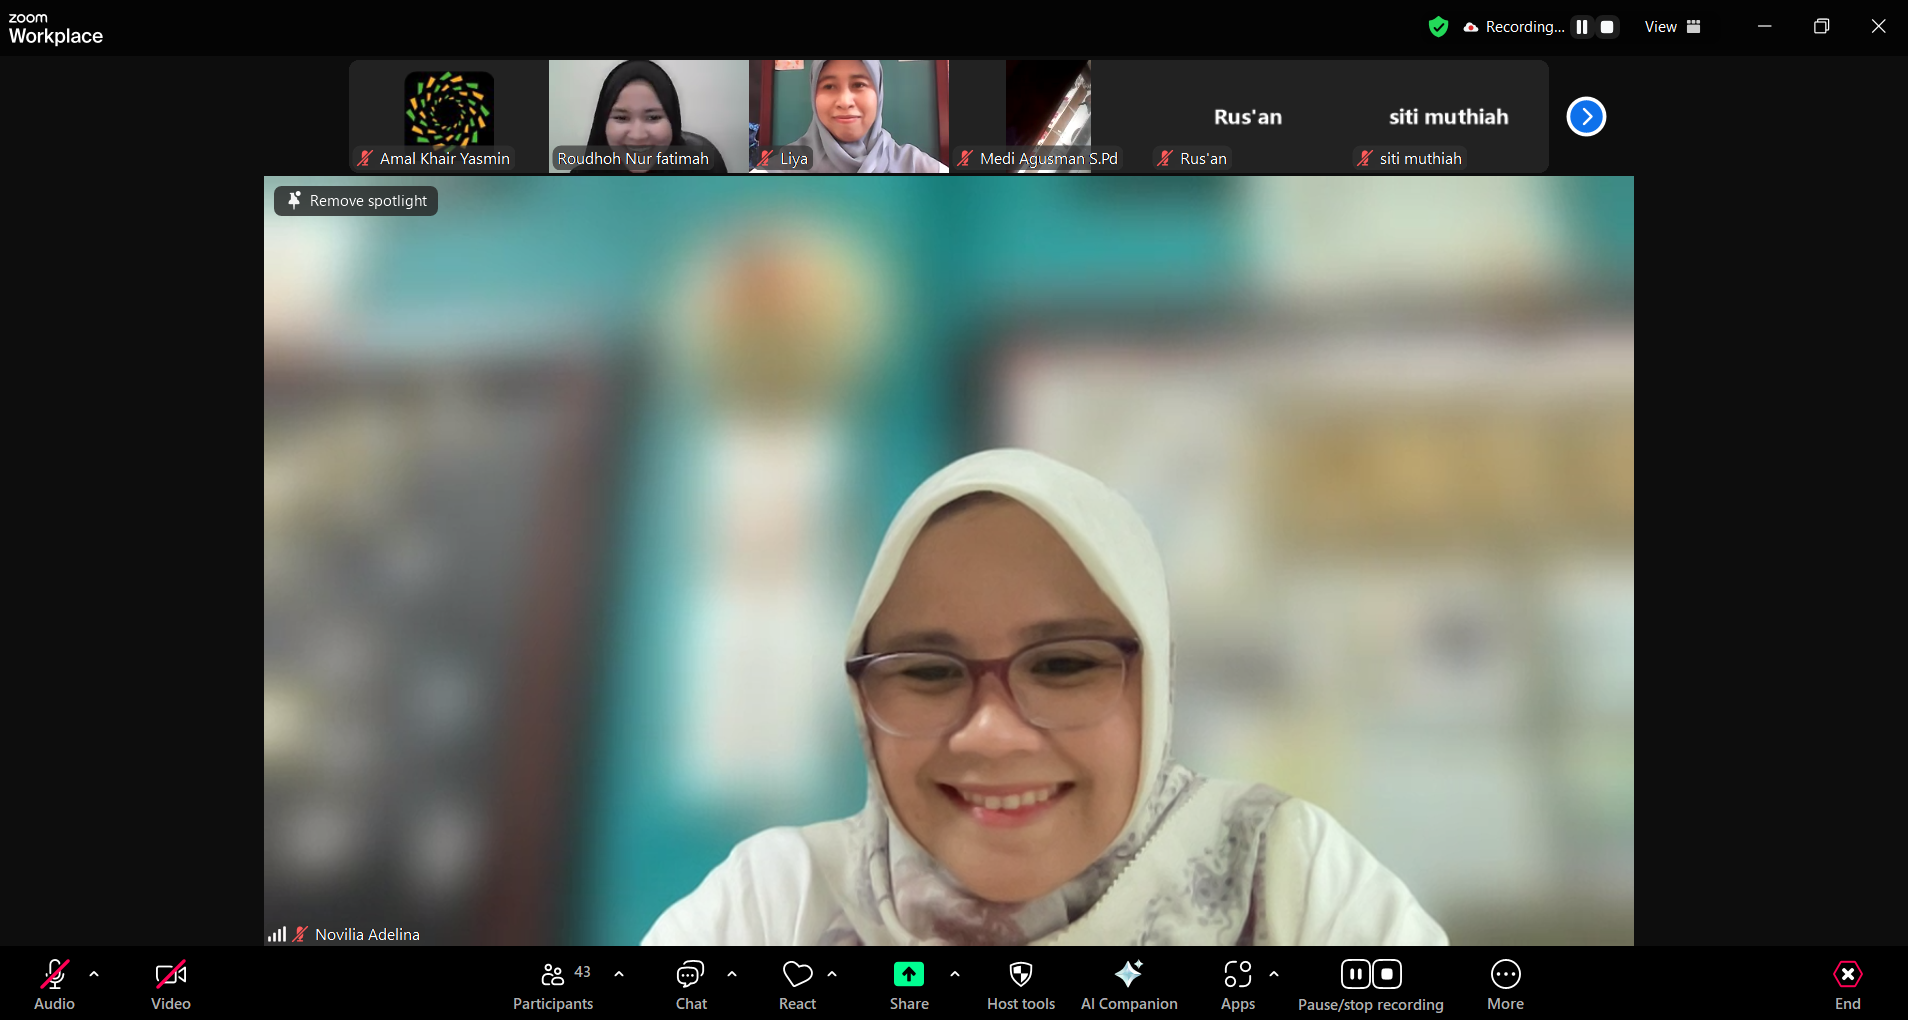Screen dimensions: 1908x1020
Task: Start camera with the Video button
Action: click(x=170, y=985)
